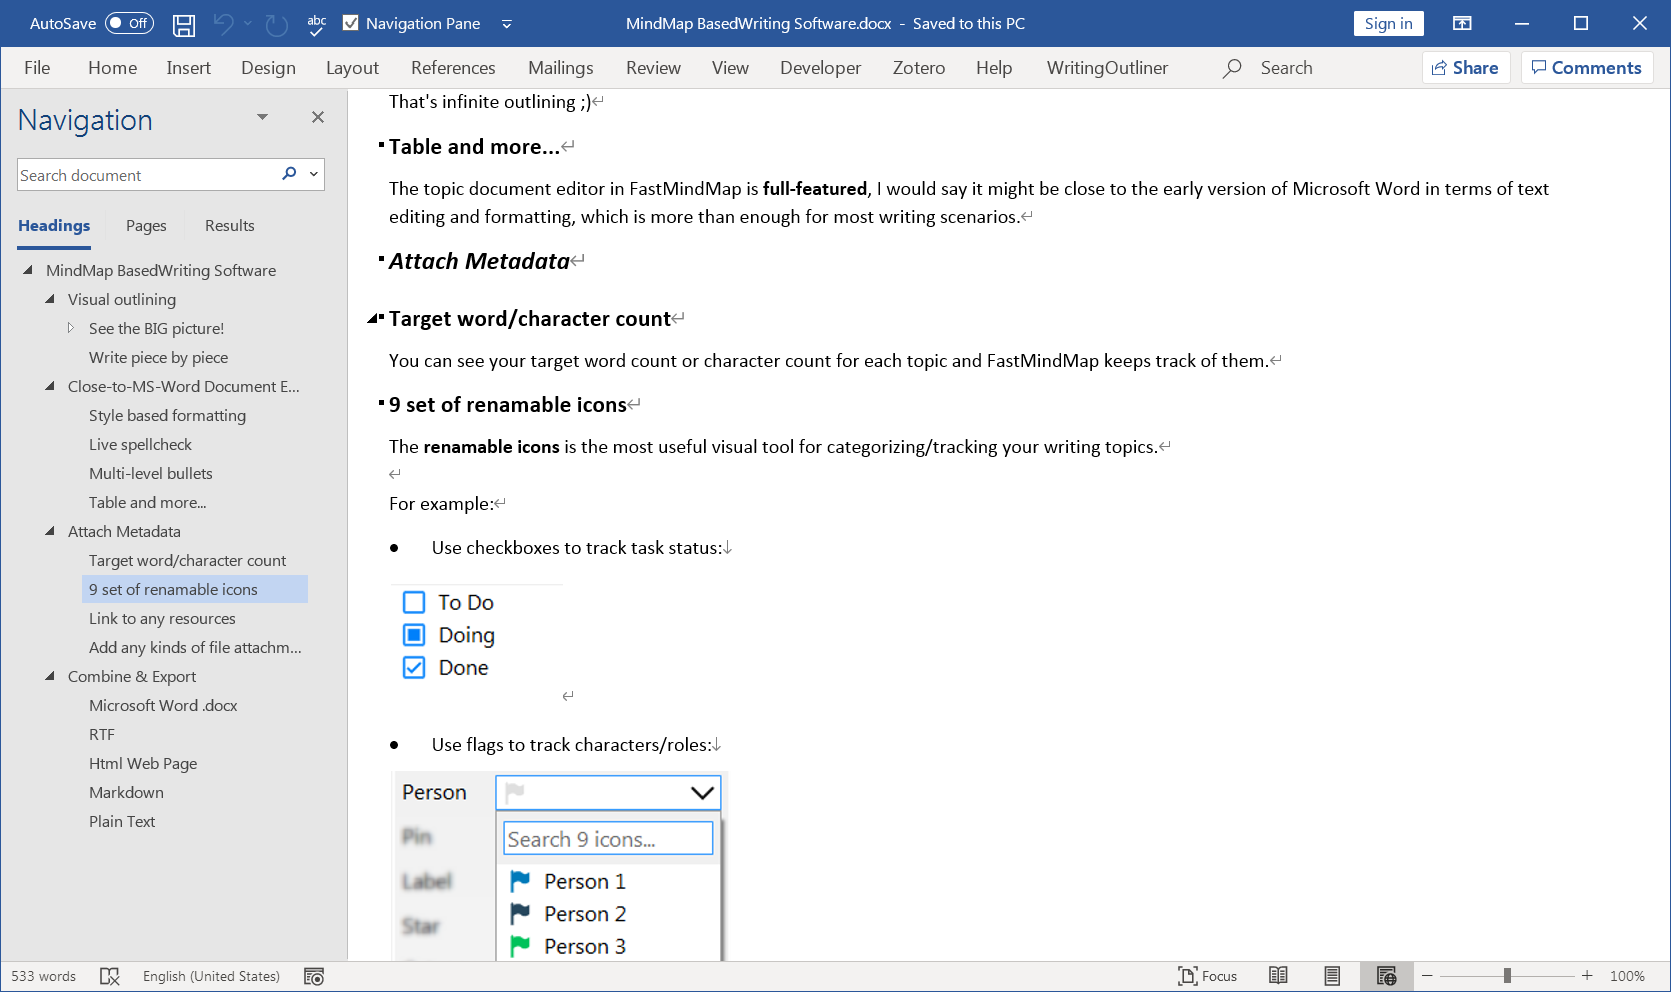This screenshot has height=992, width=1671.
Task: Open the File menu
Action: [37, 68]
